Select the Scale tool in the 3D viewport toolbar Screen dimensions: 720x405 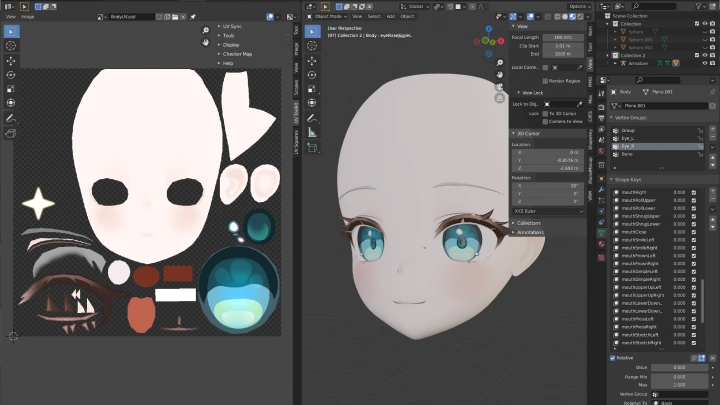tap(312, 89)
